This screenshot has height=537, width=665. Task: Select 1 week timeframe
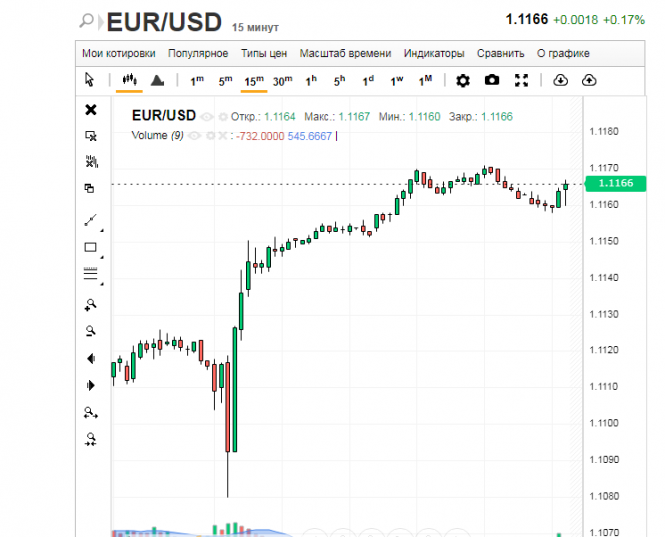pos(397,80)
